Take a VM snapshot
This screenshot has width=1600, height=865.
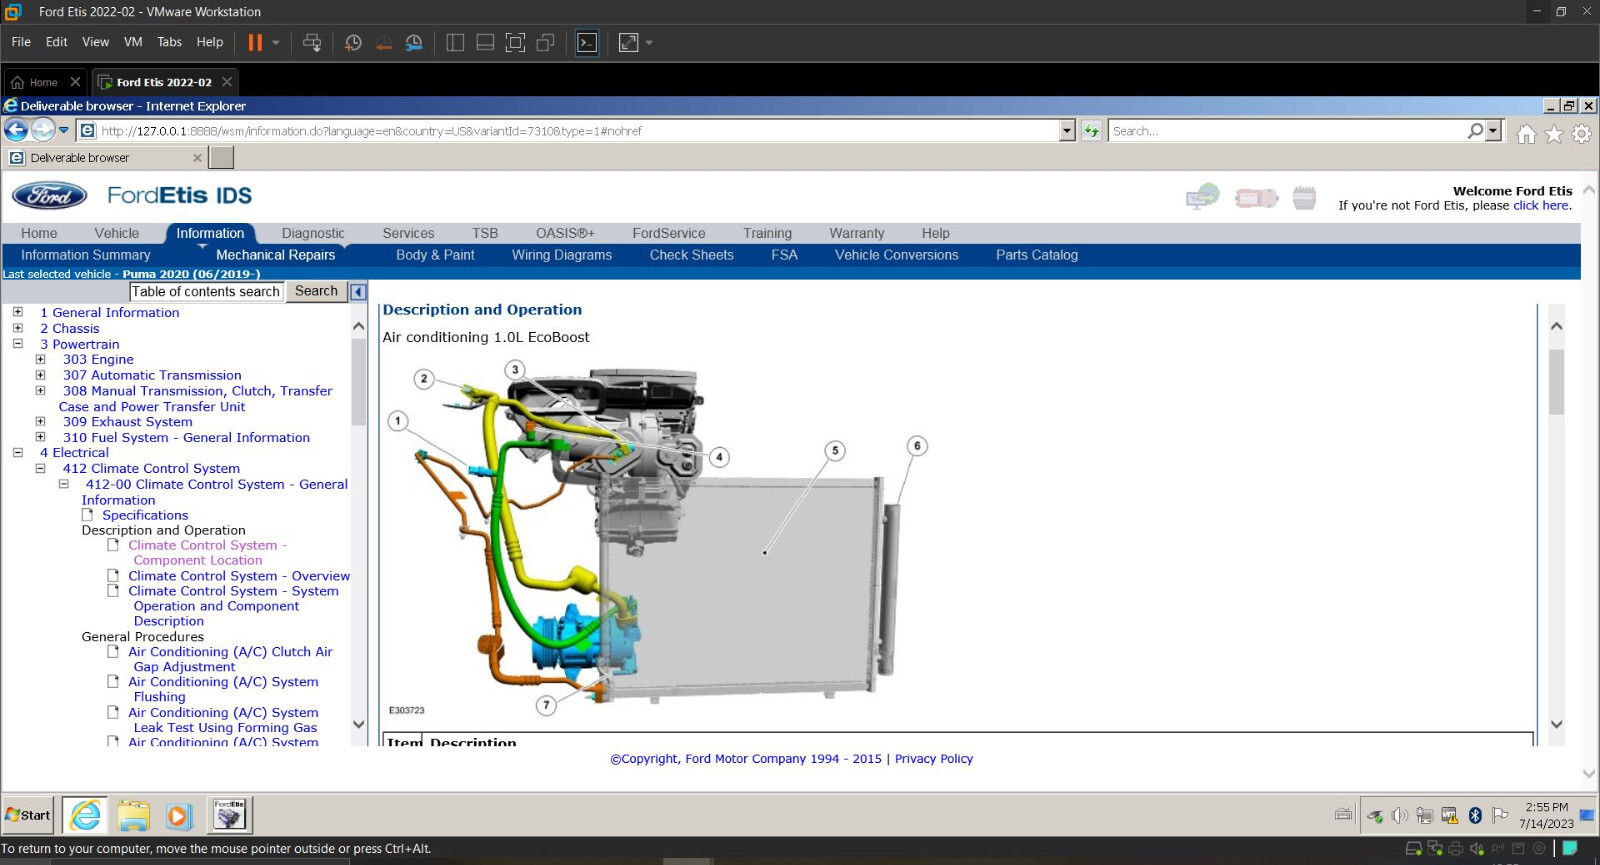[353, 42]
